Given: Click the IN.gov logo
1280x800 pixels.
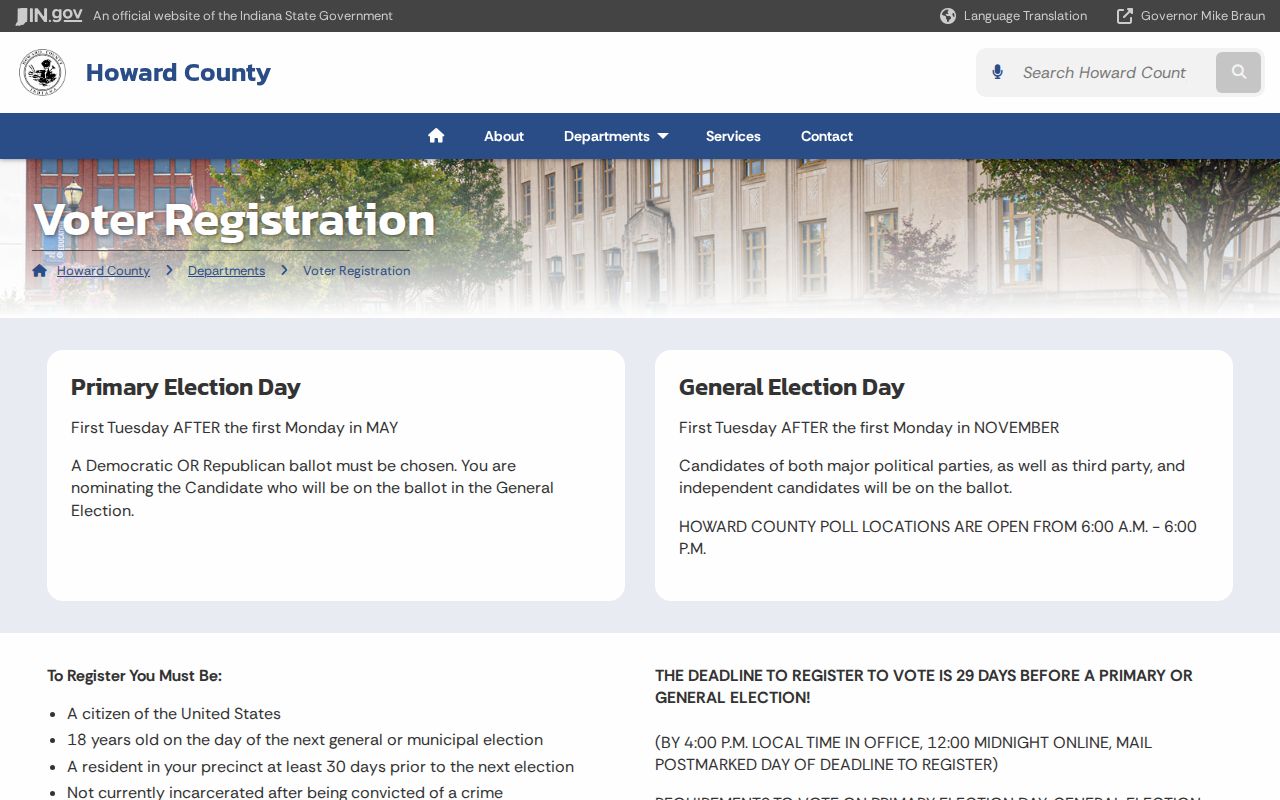Looking at the screenshot, I should tap(49, 15).
